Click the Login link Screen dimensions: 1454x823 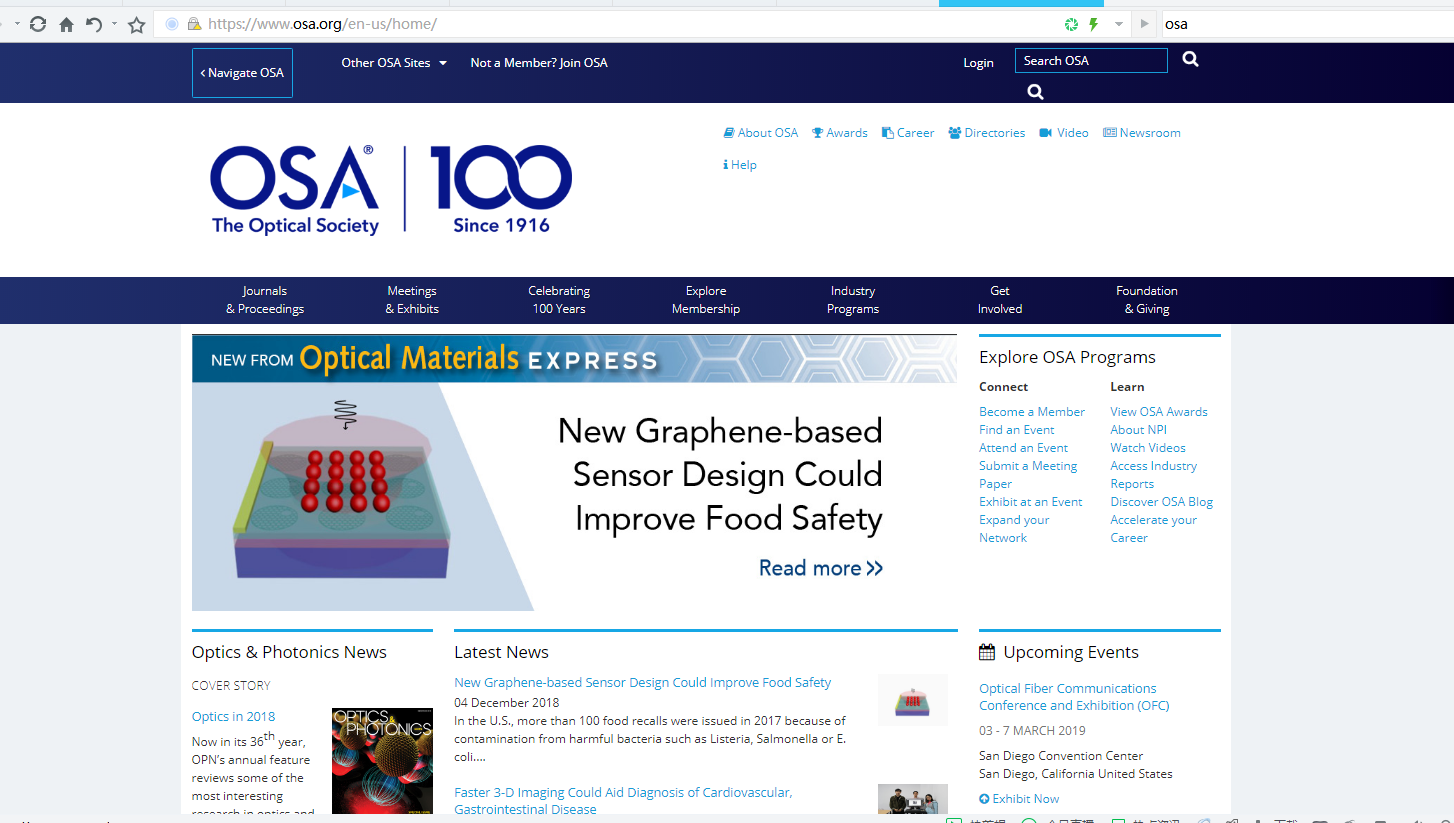click(x=978, y=63)
